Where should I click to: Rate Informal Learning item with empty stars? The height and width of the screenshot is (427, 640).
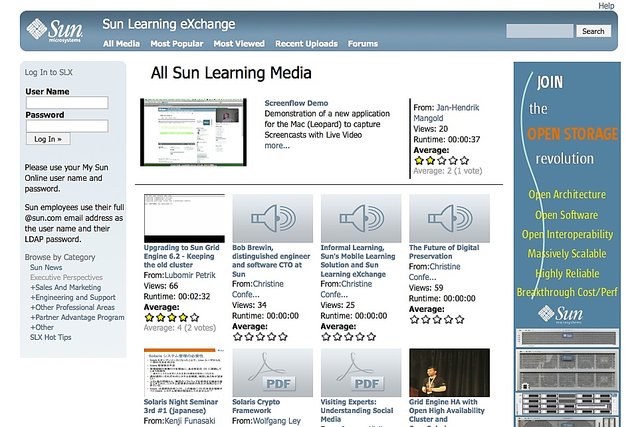(348, 337)
